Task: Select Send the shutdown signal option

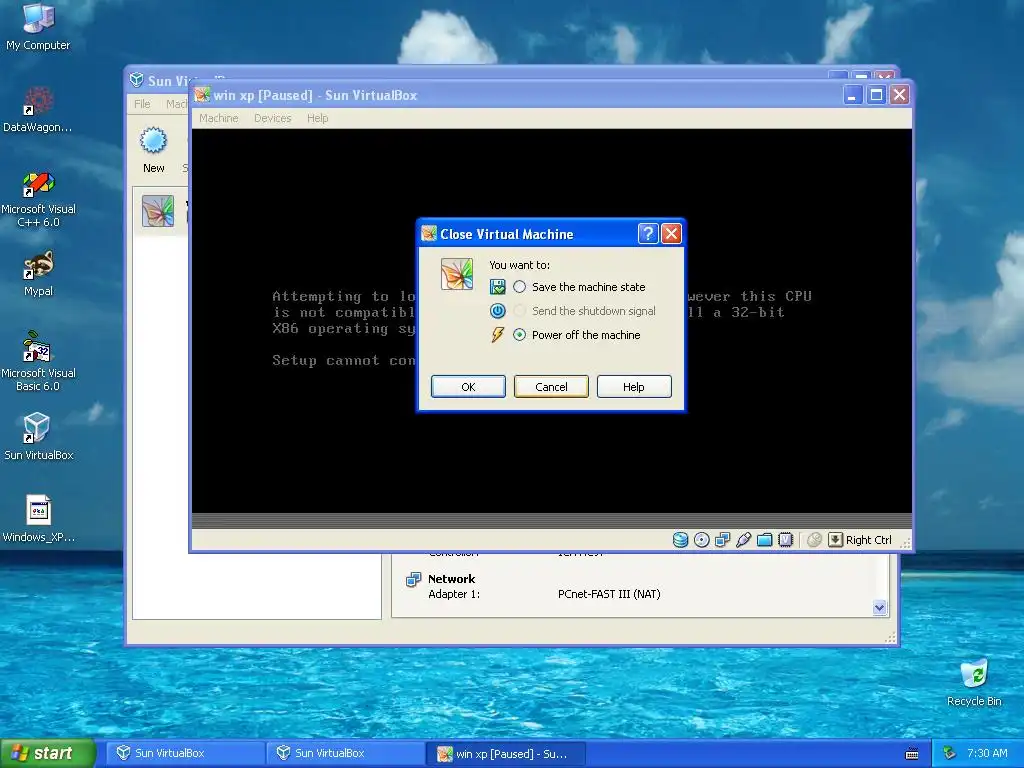Action: point(586,311)
